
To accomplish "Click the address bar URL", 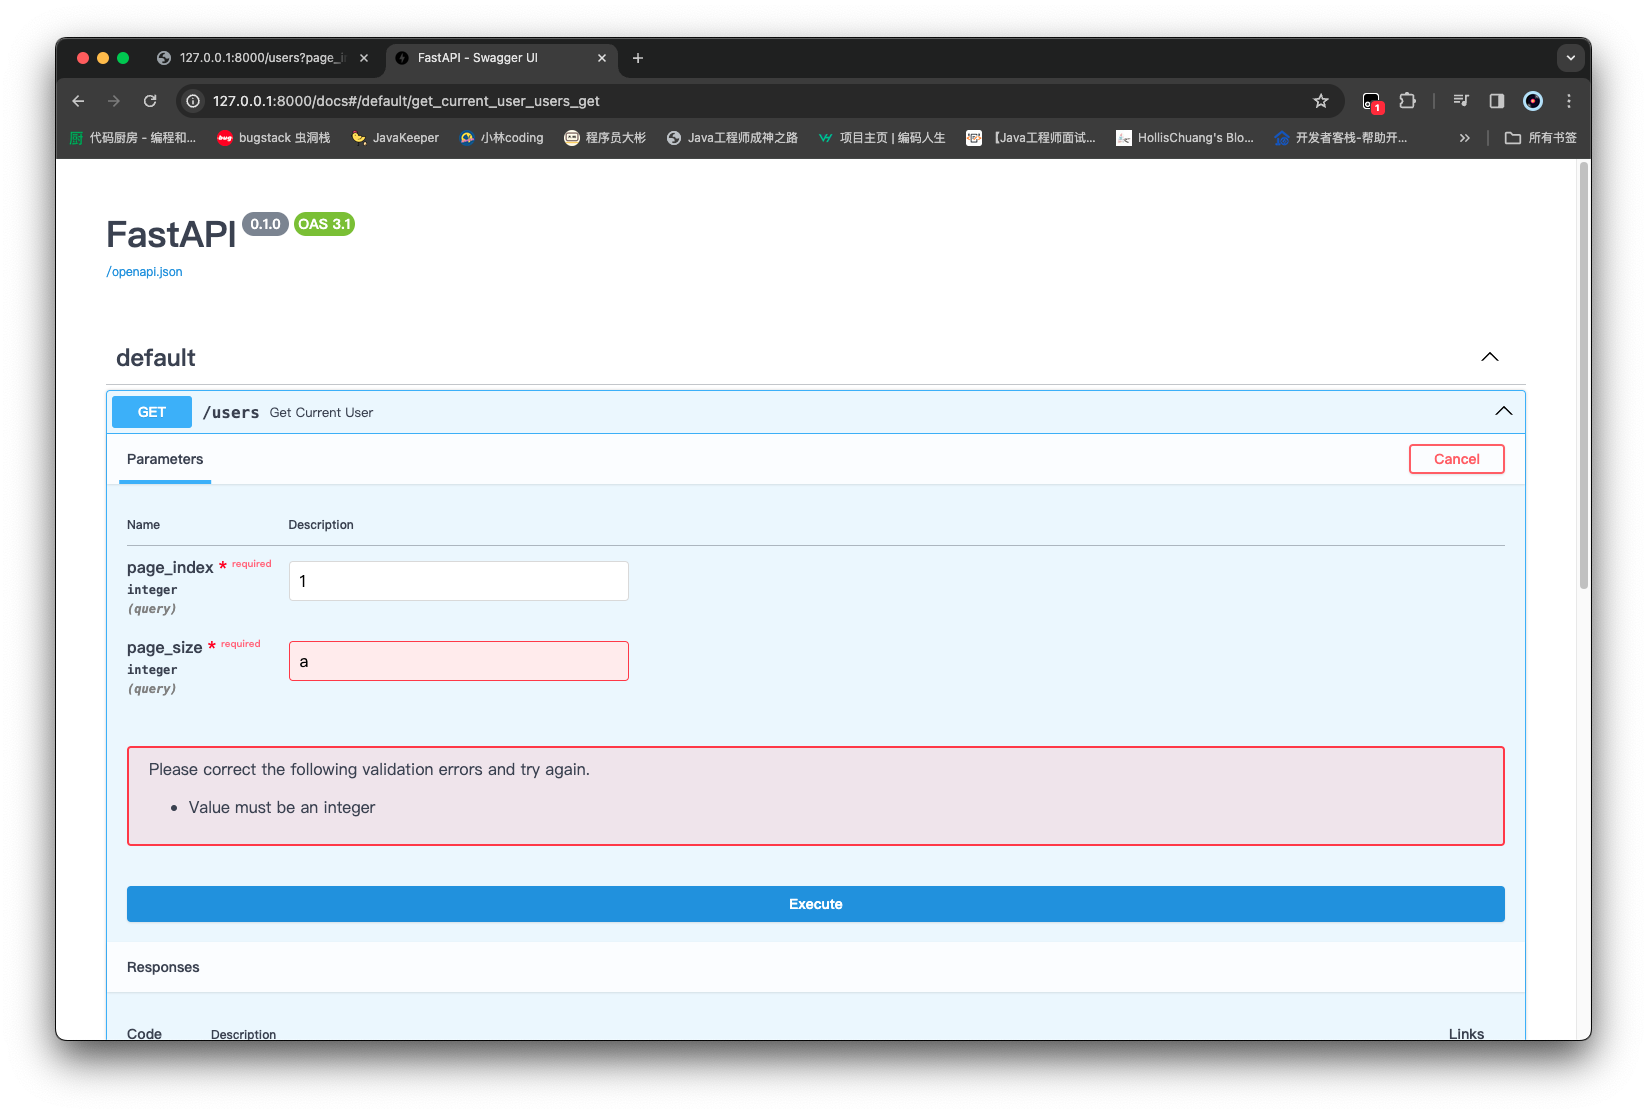I will point(406,101).
